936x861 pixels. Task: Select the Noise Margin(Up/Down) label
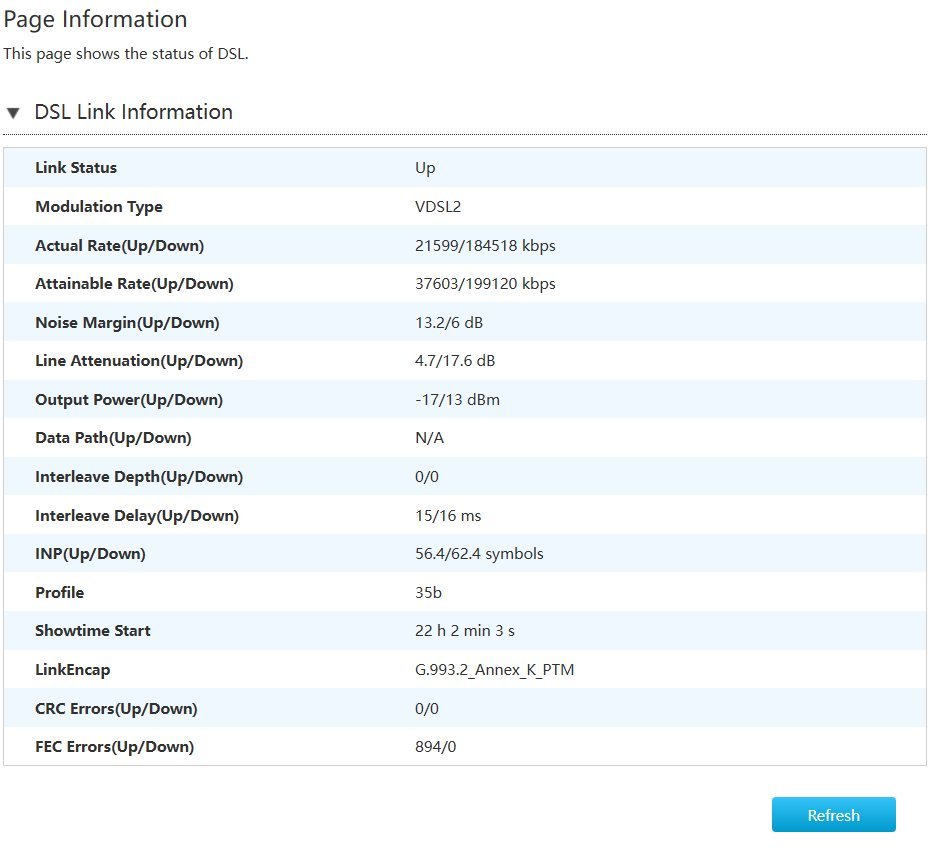(127, 323)
